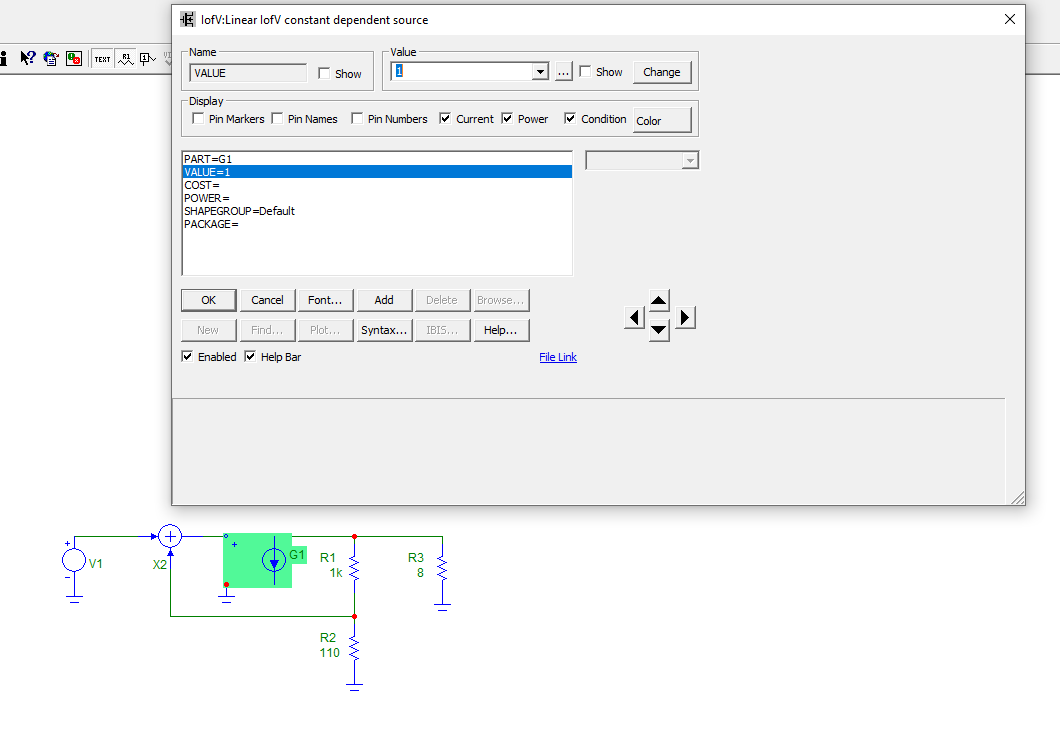
Task: Select the X2 summing junction symbol
Action: coord(170,536)
